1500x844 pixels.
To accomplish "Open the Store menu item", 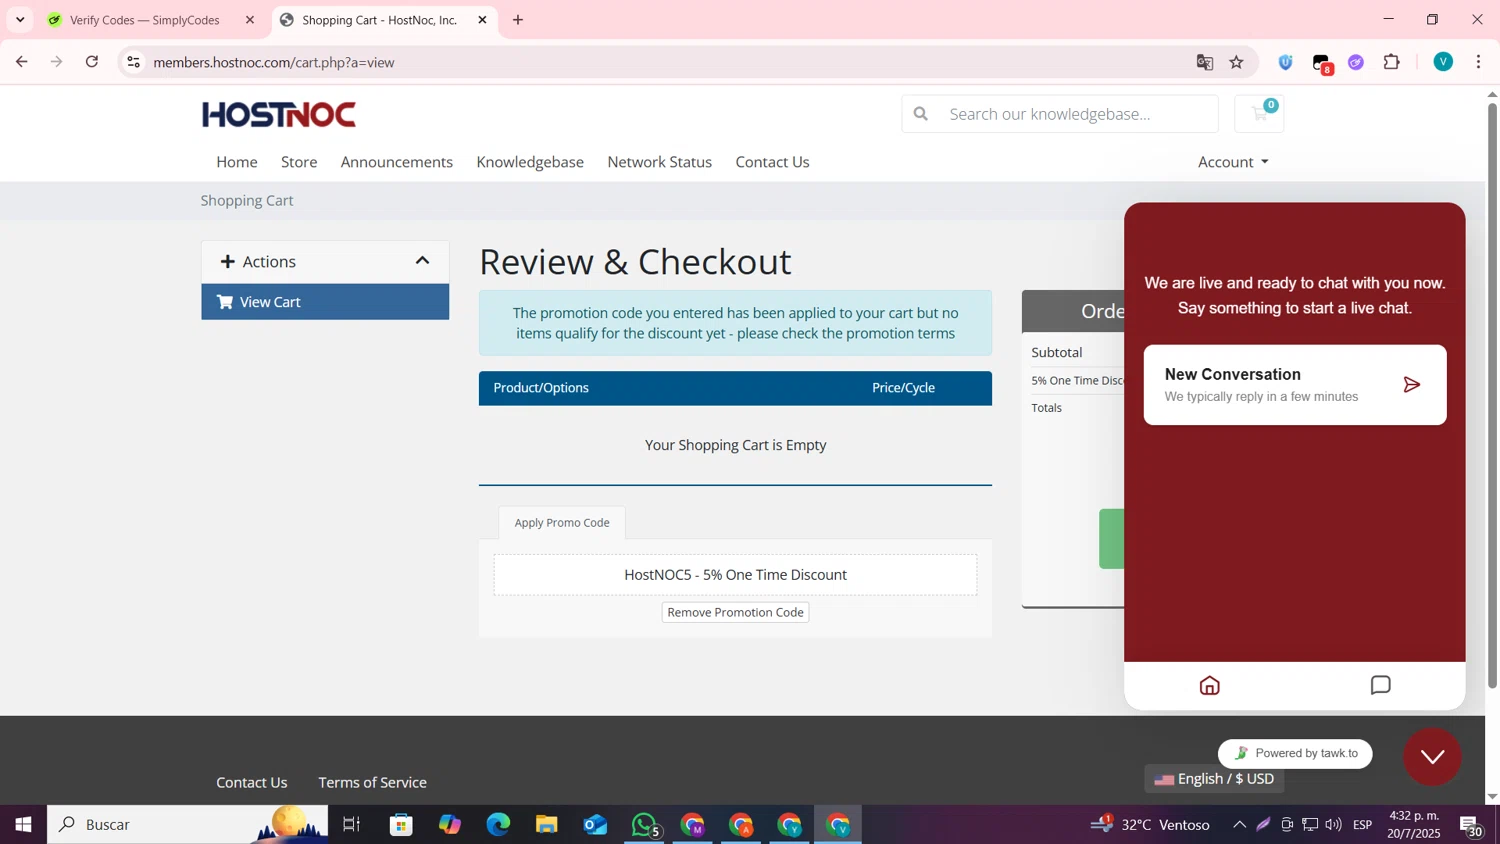I will pyautogui.click(x=299, y=162).
